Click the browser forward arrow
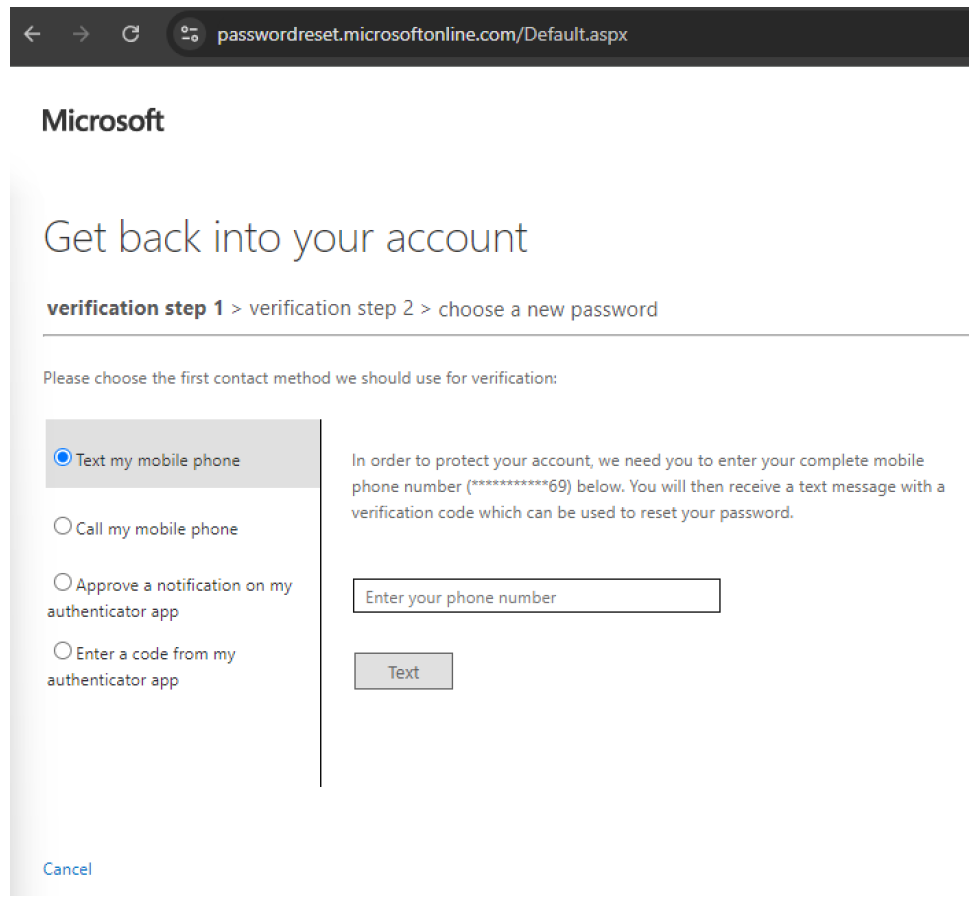Viewport: 978px width, 901px height. pos(81,34)
